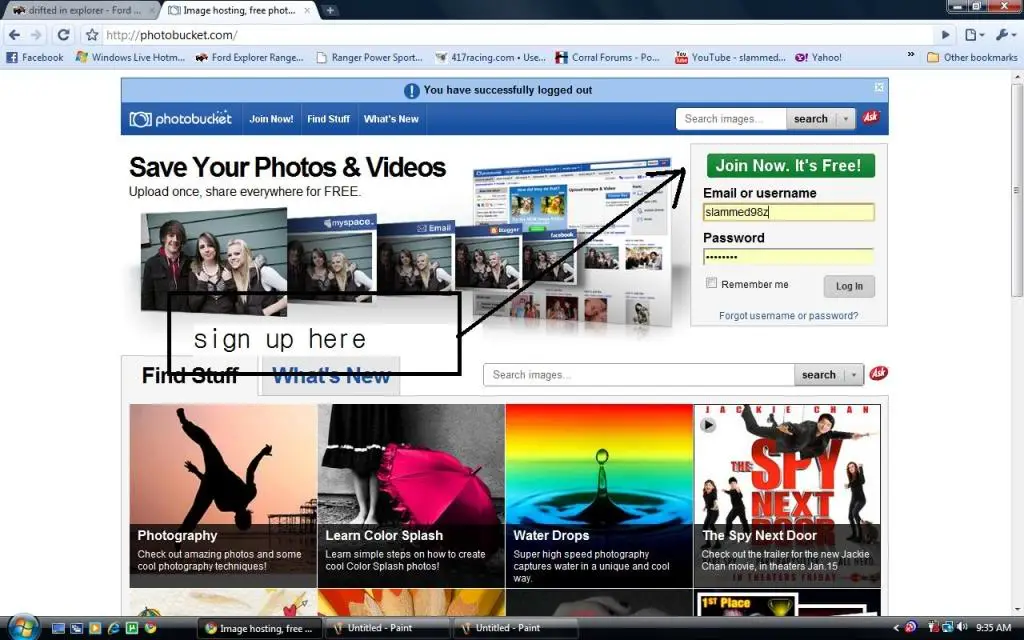This screenshot has width=1024, height=640.
Task: Click the network tray icon
Action: pos(948,628)
